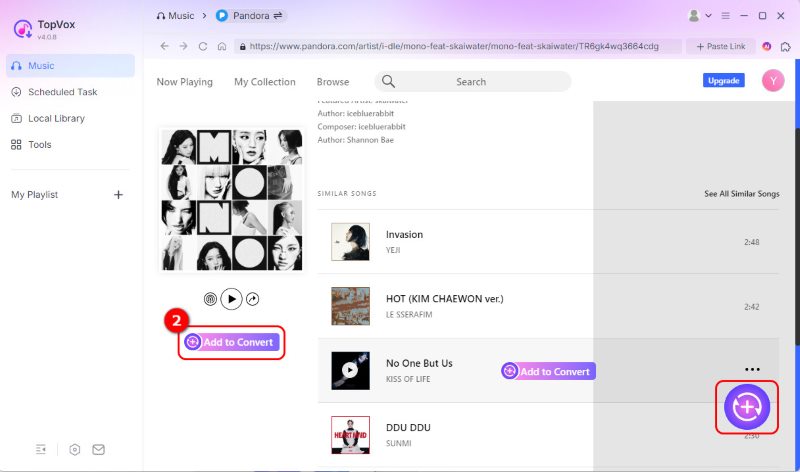Click the My Playlist label
Screen dimensions: 800x472
35,194
